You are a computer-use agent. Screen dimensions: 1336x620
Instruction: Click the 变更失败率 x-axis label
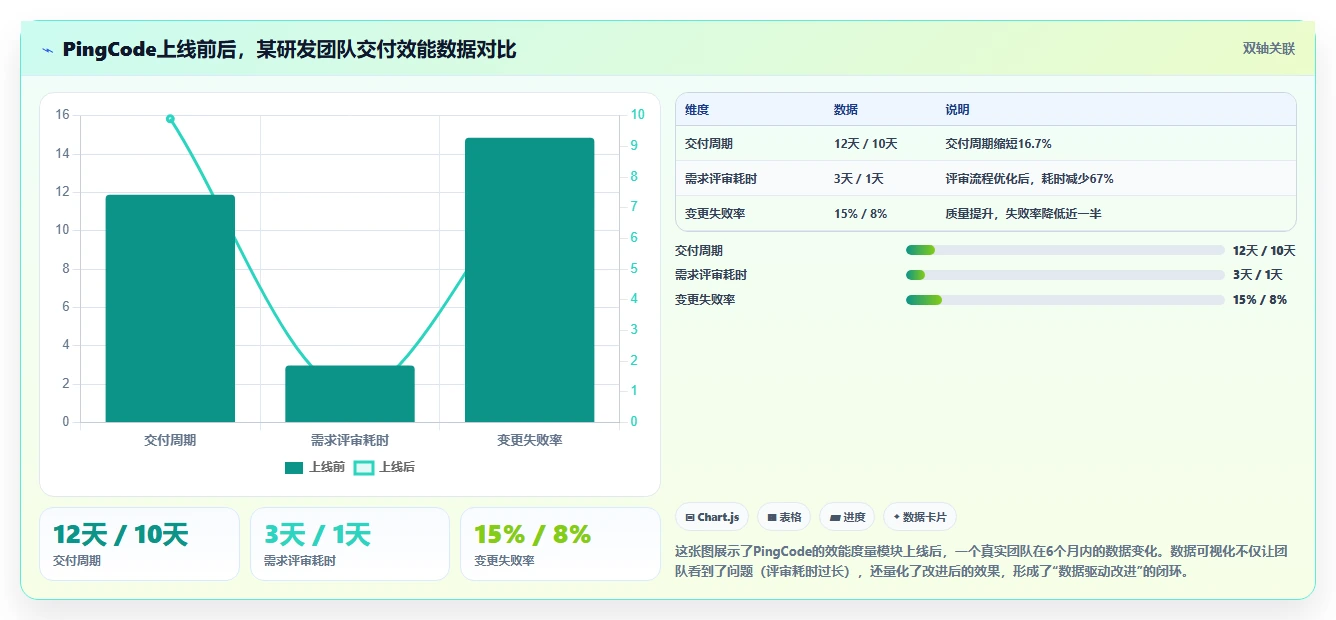[x=530, y=440]
